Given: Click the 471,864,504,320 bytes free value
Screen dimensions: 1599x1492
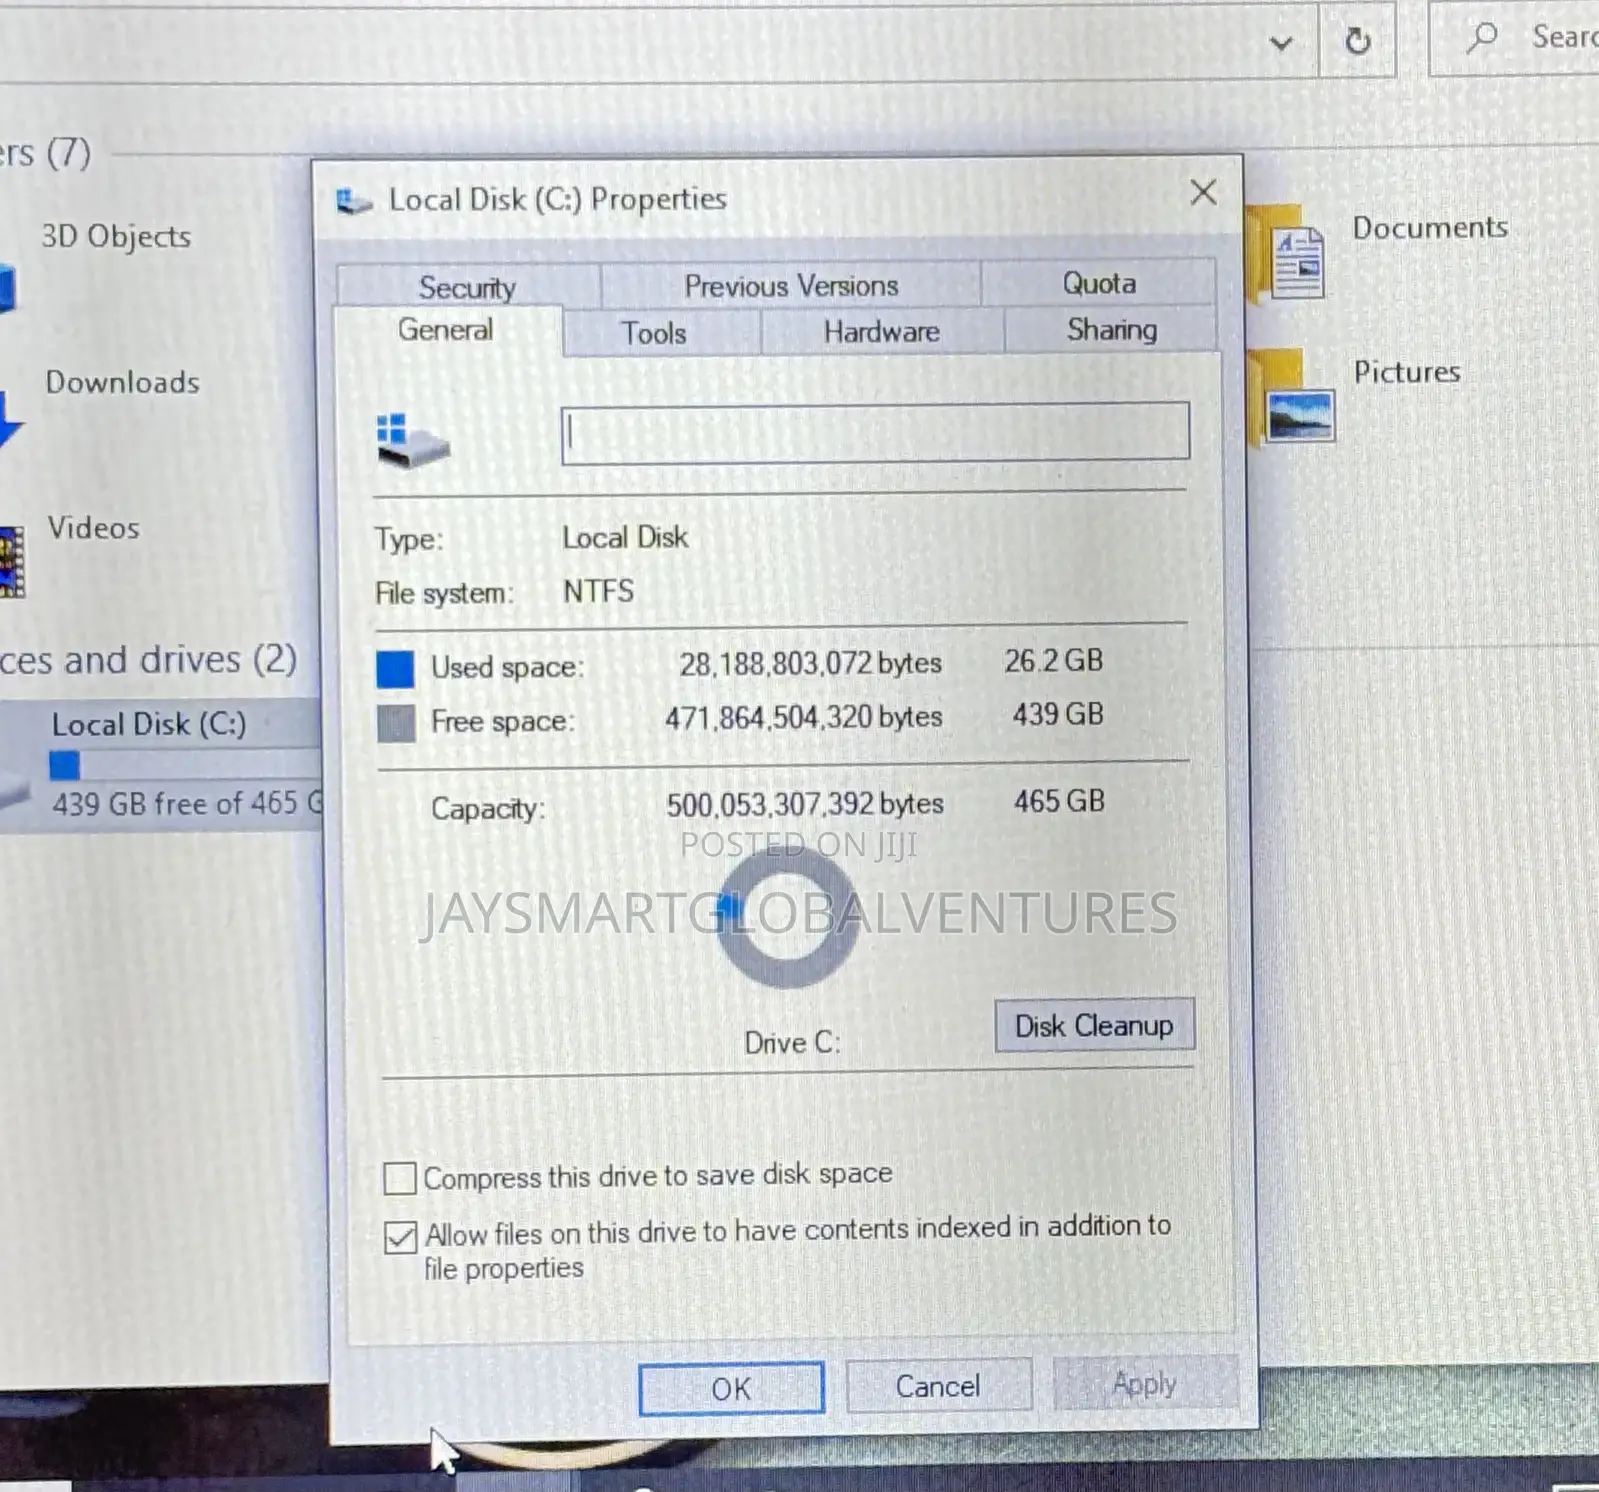Looking at the screenshot, I should tap(804, 717).
